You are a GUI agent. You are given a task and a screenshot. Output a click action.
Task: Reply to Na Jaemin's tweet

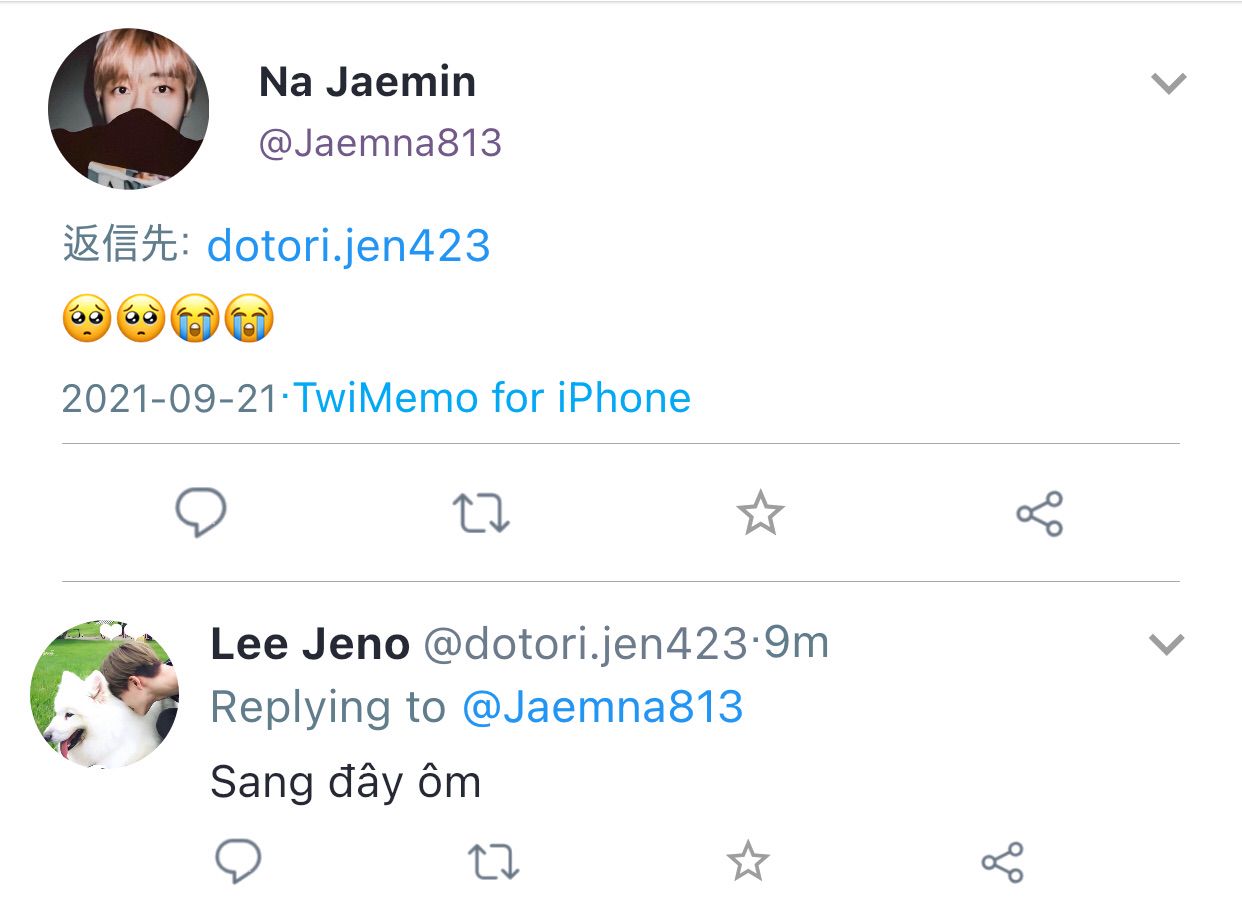(x=201, y=513)
